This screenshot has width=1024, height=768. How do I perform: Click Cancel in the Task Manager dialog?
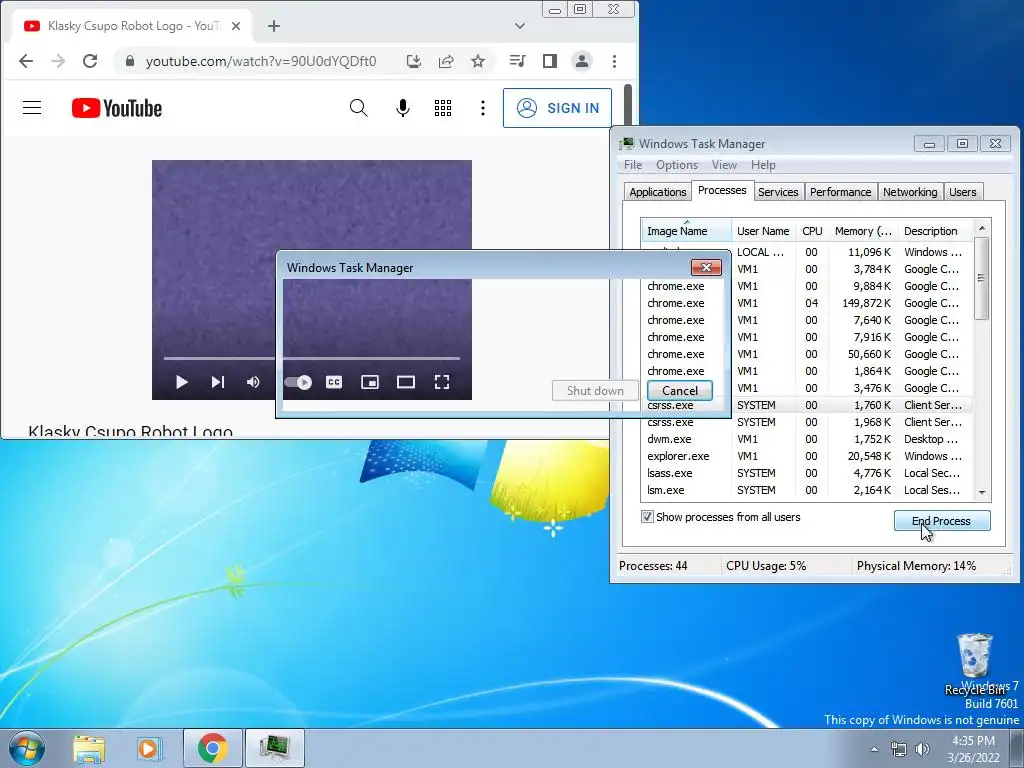[x=679, y=391]
